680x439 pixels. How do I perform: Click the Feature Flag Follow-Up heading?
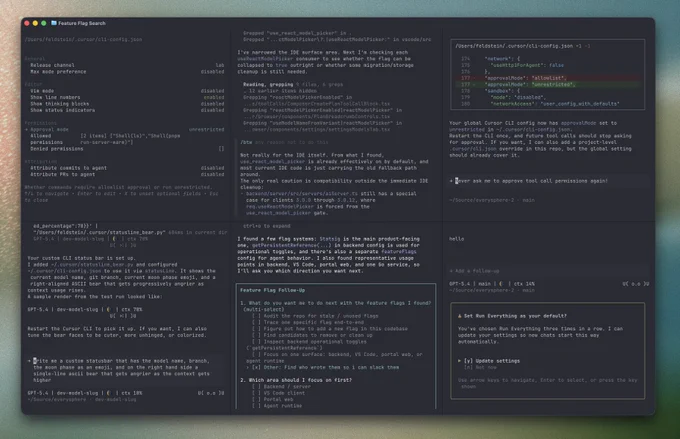click(x=272, y=290)
